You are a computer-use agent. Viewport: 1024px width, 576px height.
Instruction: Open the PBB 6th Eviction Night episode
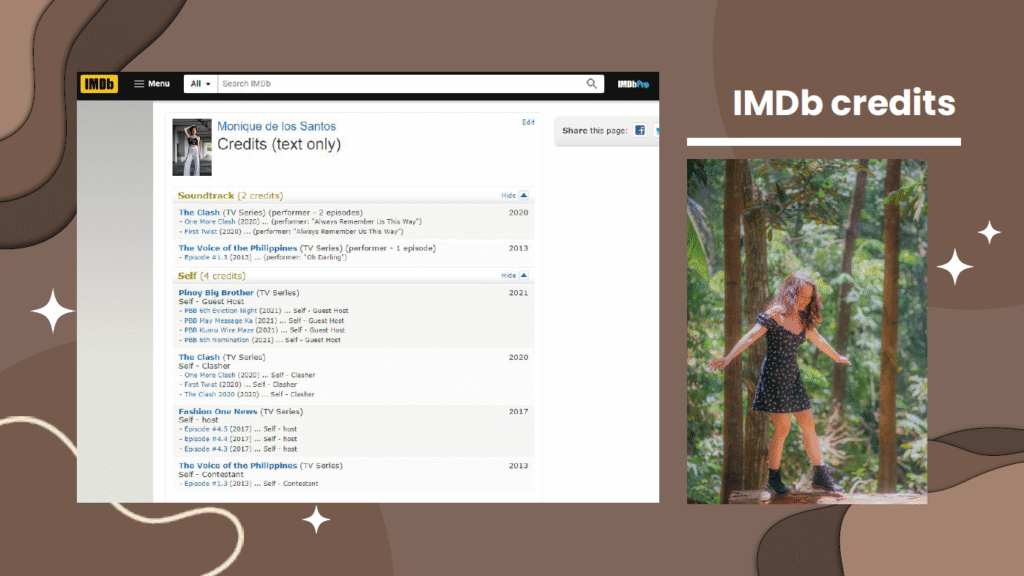pyautogui.click(x=219, y=311)
